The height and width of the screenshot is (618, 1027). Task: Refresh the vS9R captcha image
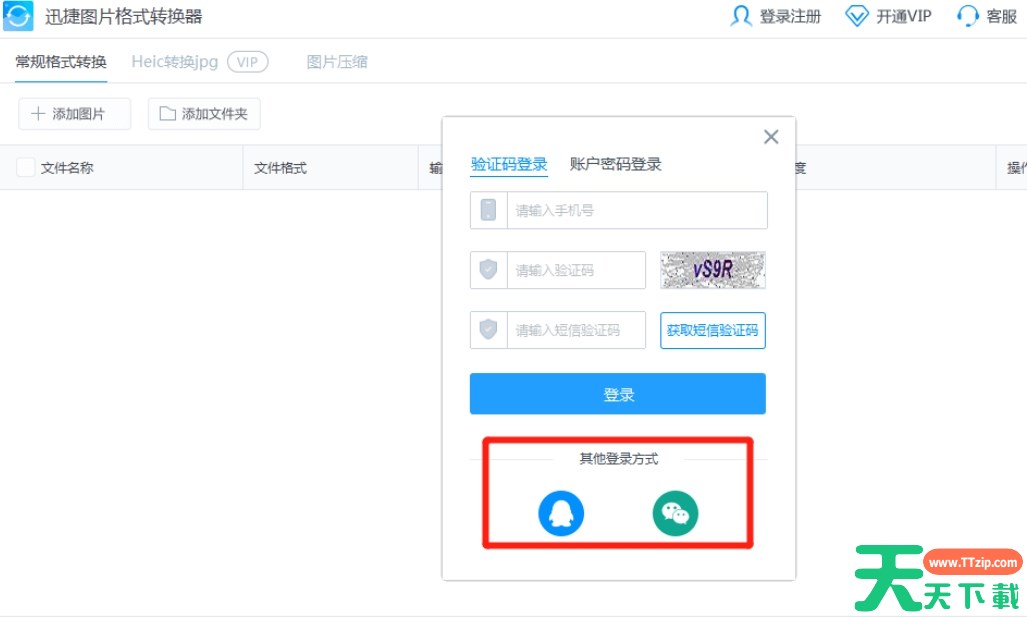pyautogui.click(x=712, y=270)
